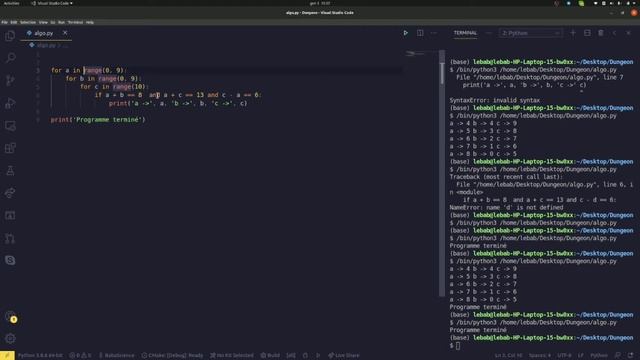Open the Manage settings gear
This screenshot has height=360, width=640.
click(x=10, y=338)
